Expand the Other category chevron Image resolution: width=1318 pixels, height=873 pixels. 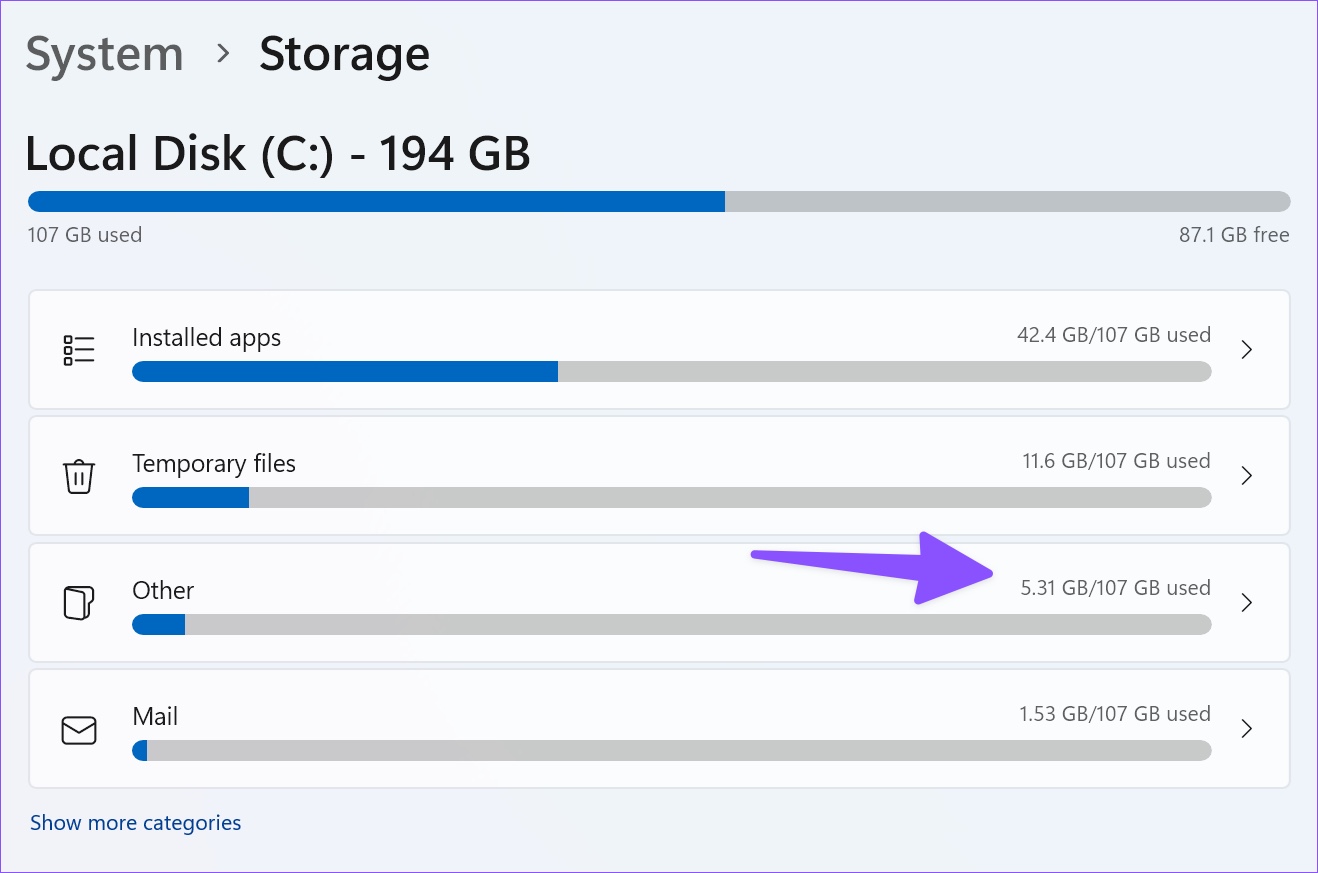click(1247, 603)
